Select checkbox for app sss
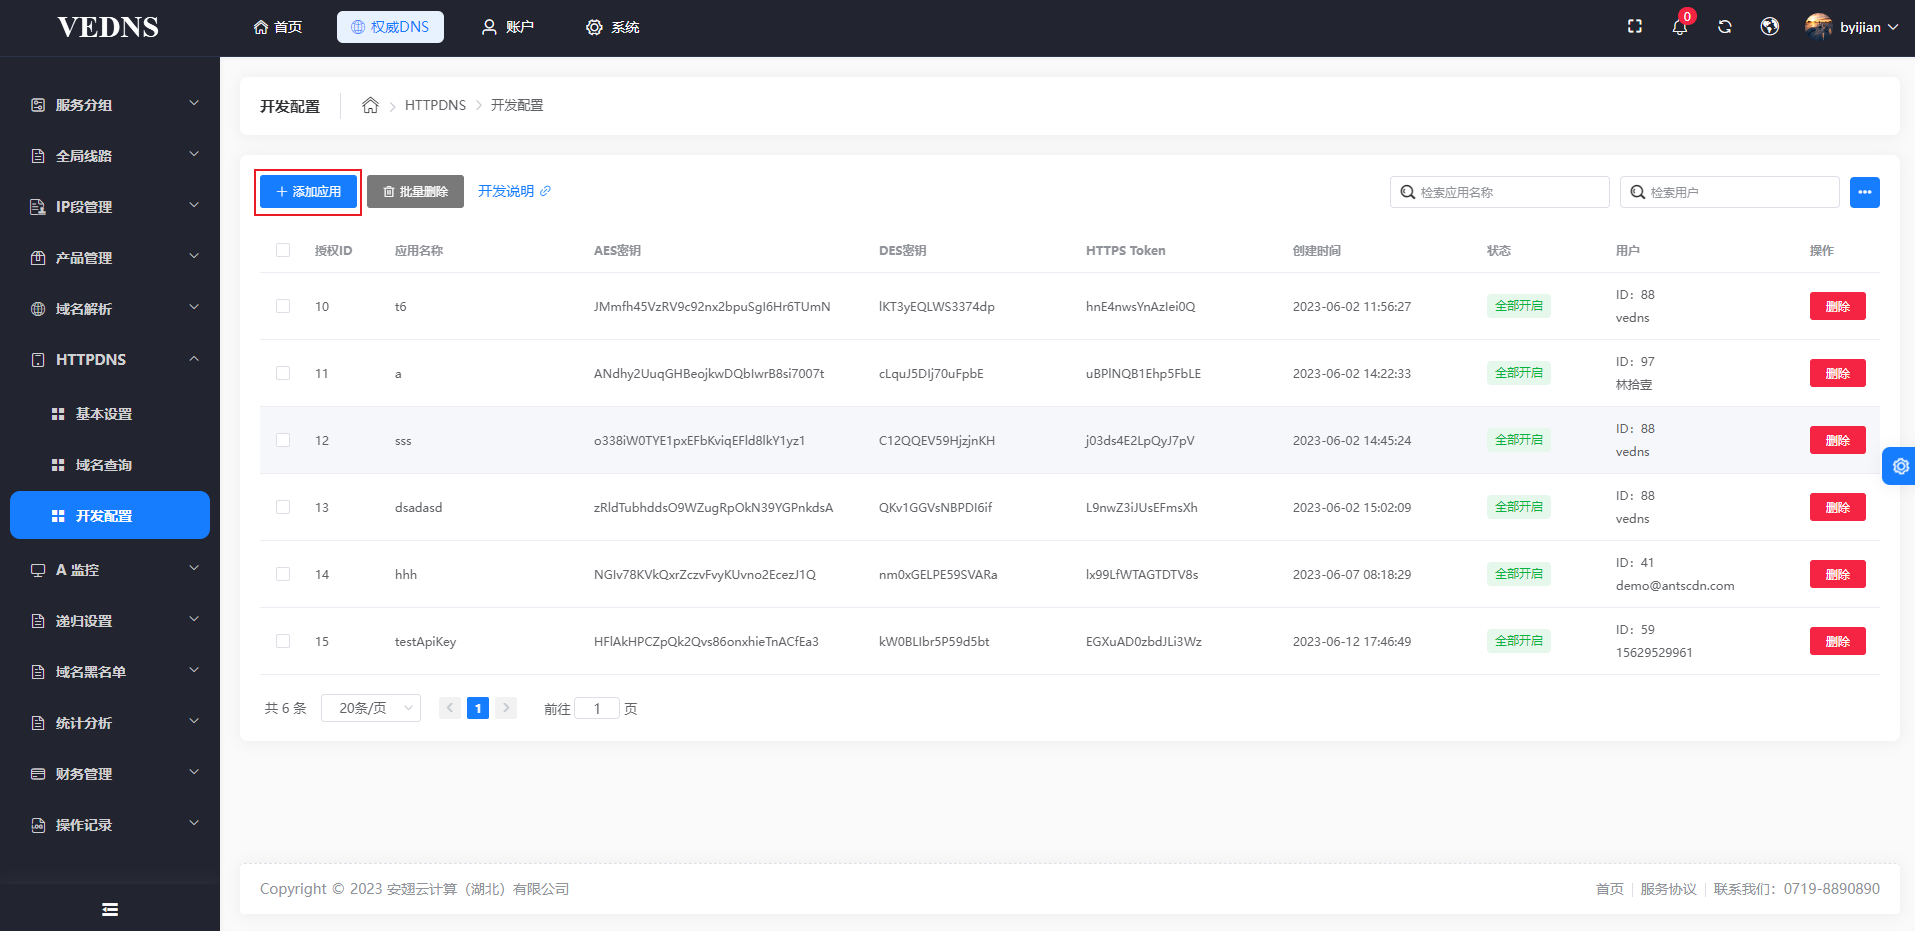Image resolution: width=1915 pixels, height=931 pixels. (x=283, y=440)
